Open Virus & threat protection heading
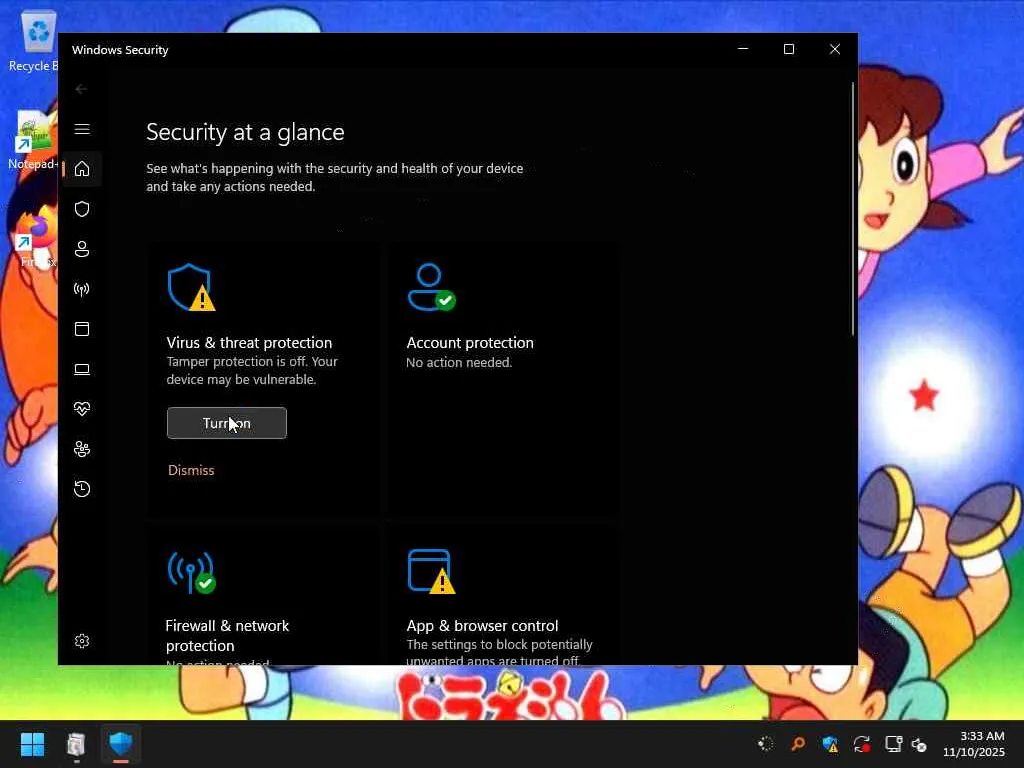Viewport: 1024px width, 768px height. [x=249, y=343]
